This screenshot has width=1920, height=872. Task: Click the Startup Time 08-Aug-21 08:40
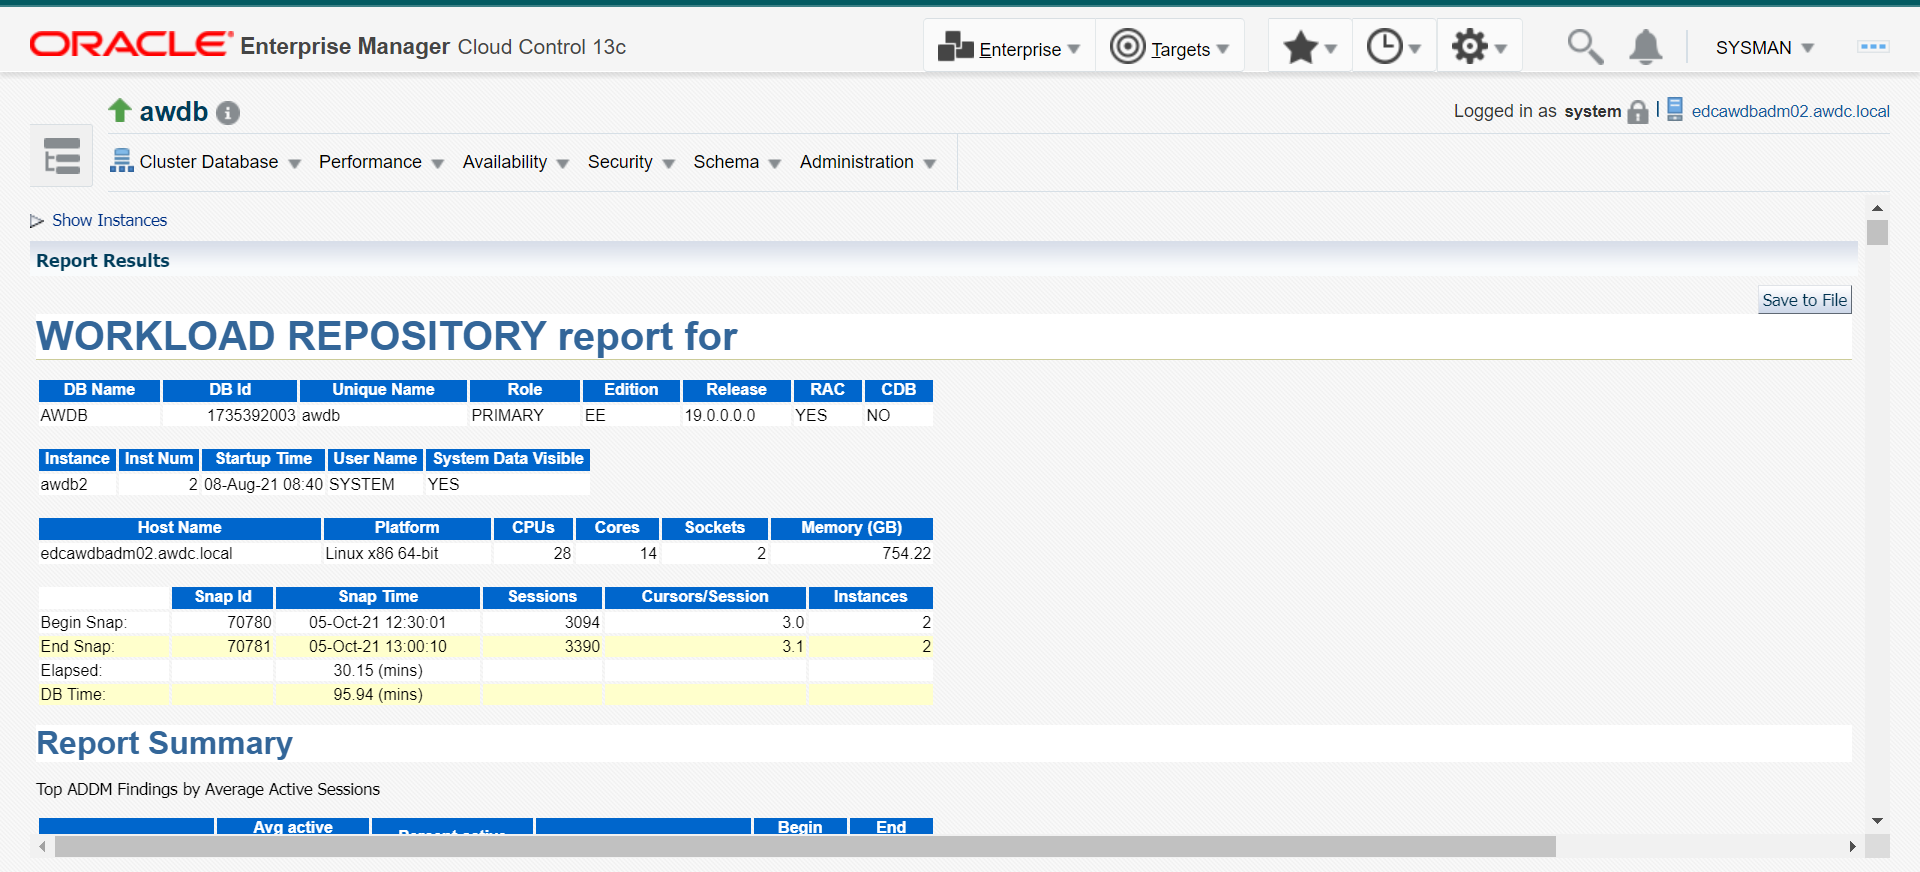coord(263,484)
